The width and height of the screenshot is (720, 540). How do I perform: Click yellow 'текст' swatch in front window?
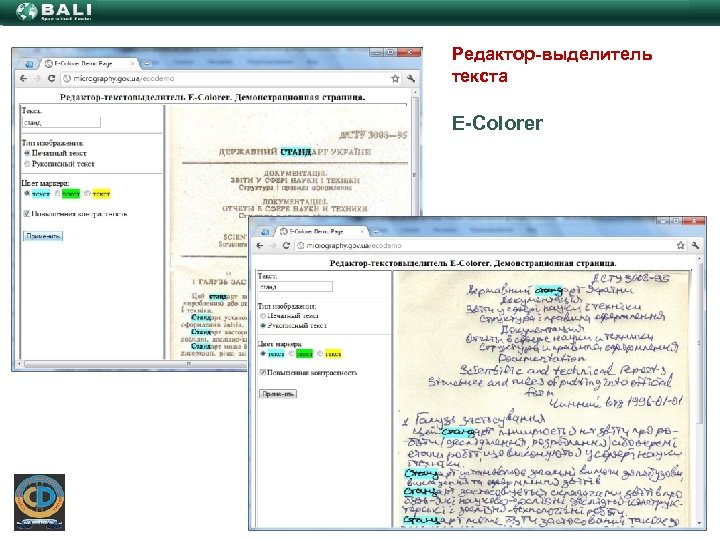(333, 354)
